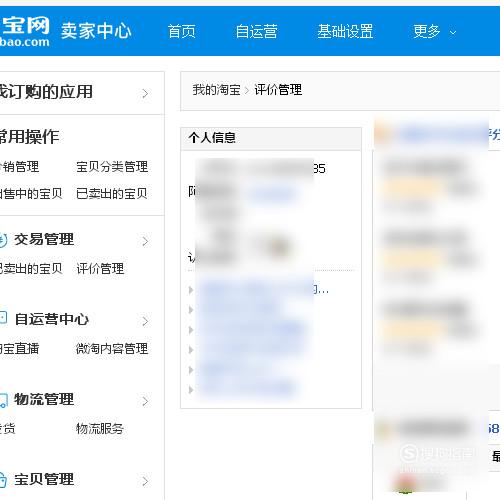Open the 自运营 top navigation item
Image resolution: width=500 pixels, height=500 pixels.
pos(256,32)
